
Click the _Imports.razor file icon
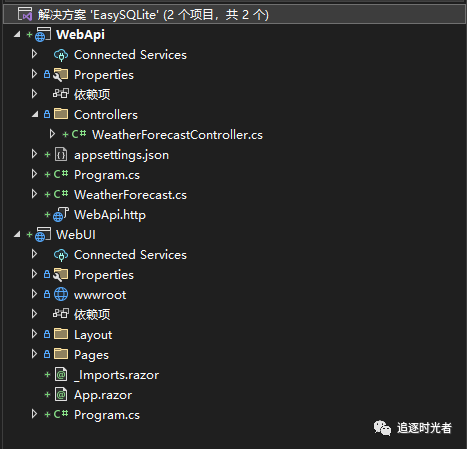point(61,375)
